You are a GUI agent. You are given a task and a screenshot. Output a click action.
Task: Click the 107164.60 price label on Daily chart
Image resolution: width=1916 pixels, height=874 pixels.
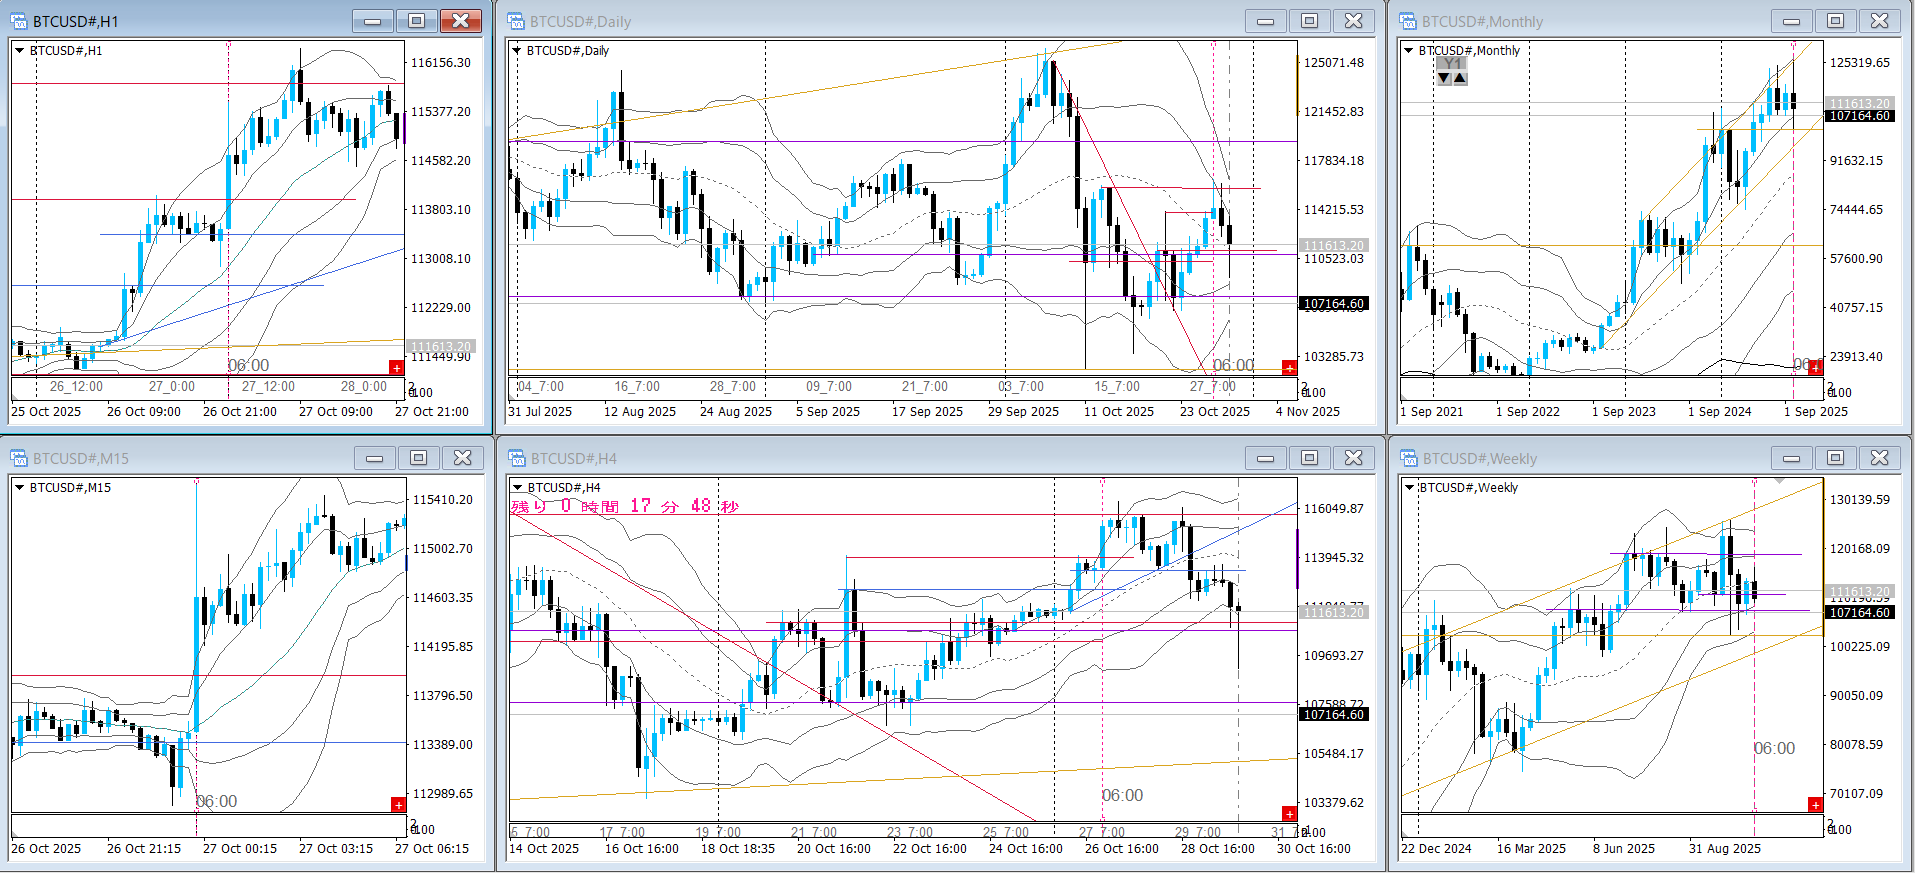pos(1333,304)
